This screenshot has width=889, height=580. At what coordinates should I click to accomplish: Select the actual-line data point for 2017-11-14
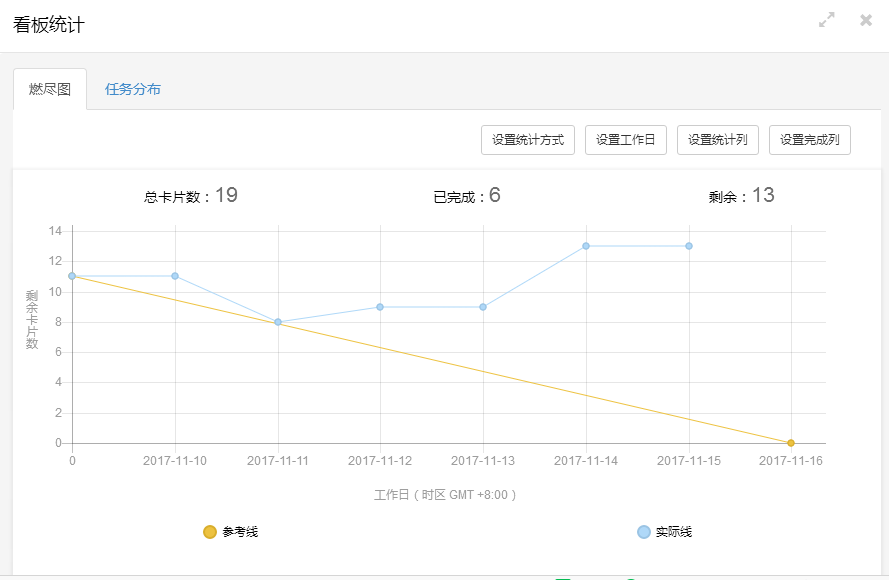[586, 246]
